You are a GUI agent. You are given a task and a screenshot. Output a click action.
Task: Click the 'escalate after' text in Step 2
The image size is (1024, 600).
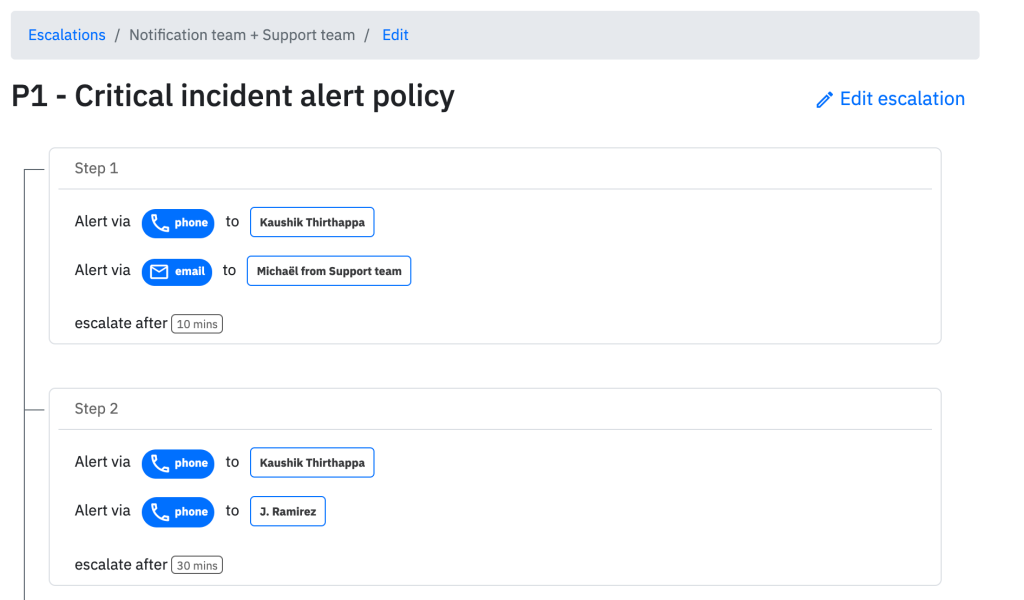point(121,565)
